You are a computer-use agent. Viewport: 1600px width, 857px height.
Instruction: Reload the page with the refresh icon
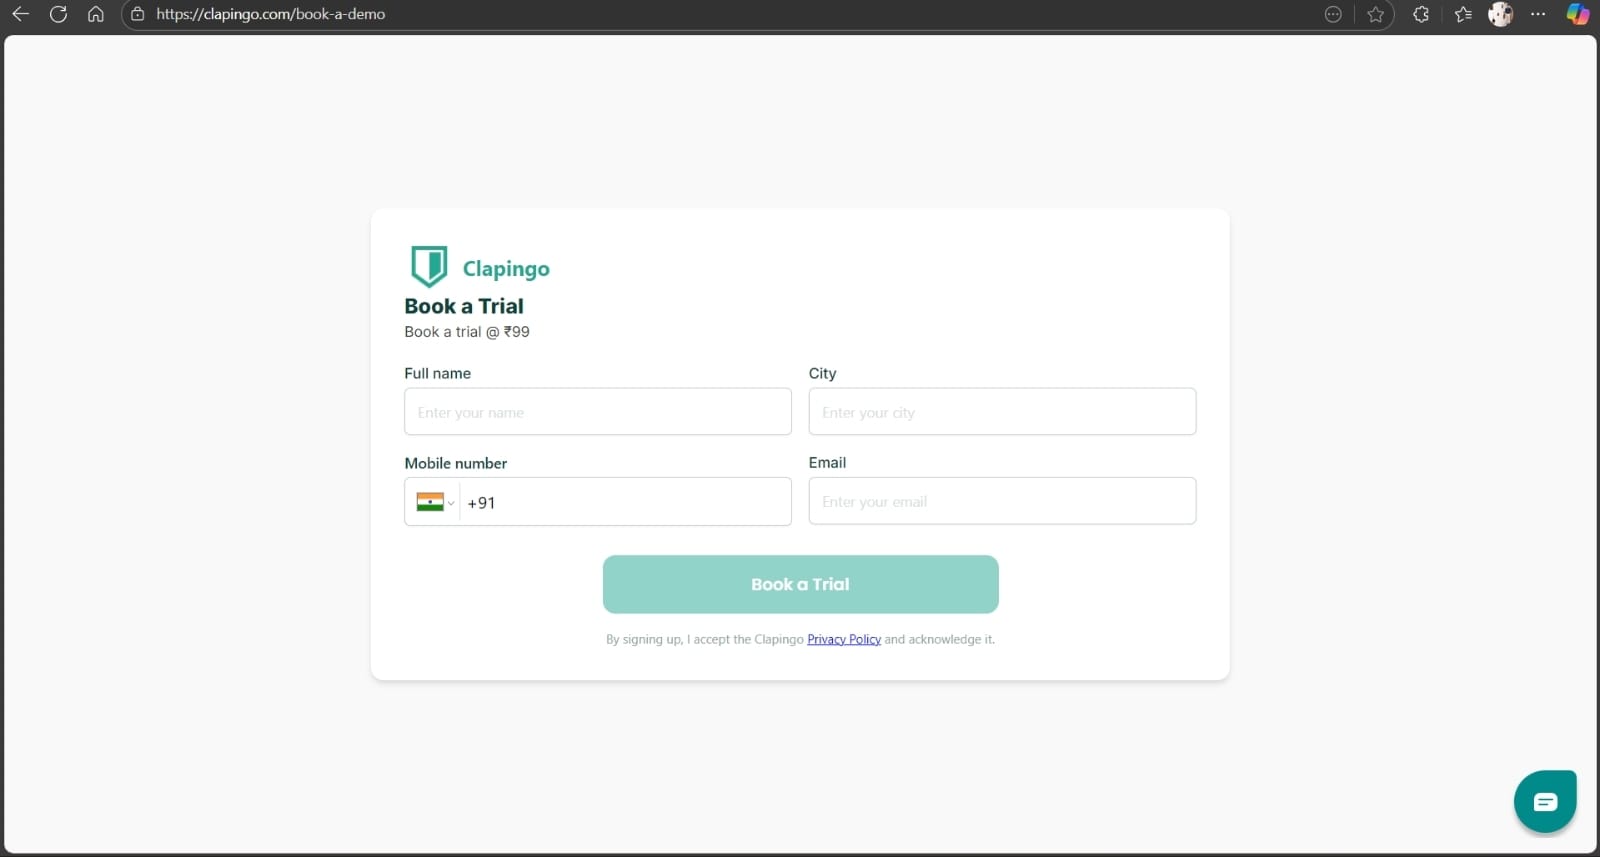pyautogui.click(x=58, y=14)
